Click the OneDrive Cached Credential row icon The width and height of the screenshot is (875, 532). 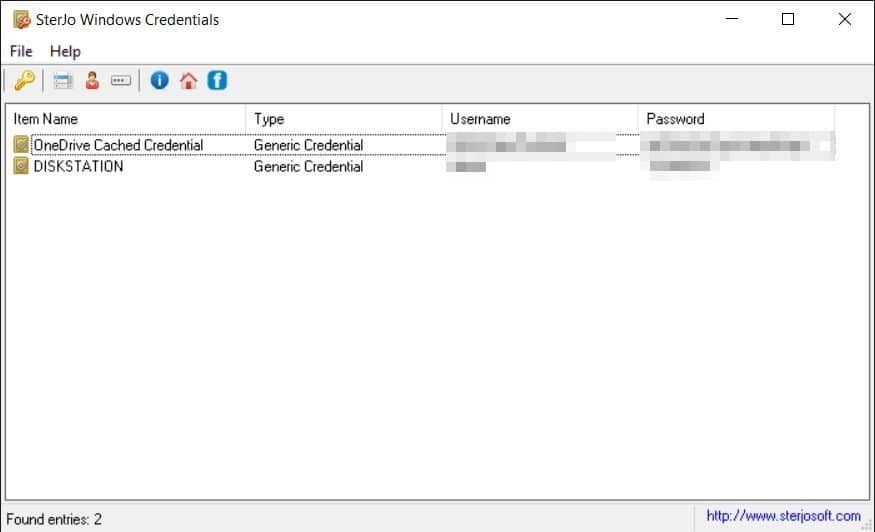21,145
